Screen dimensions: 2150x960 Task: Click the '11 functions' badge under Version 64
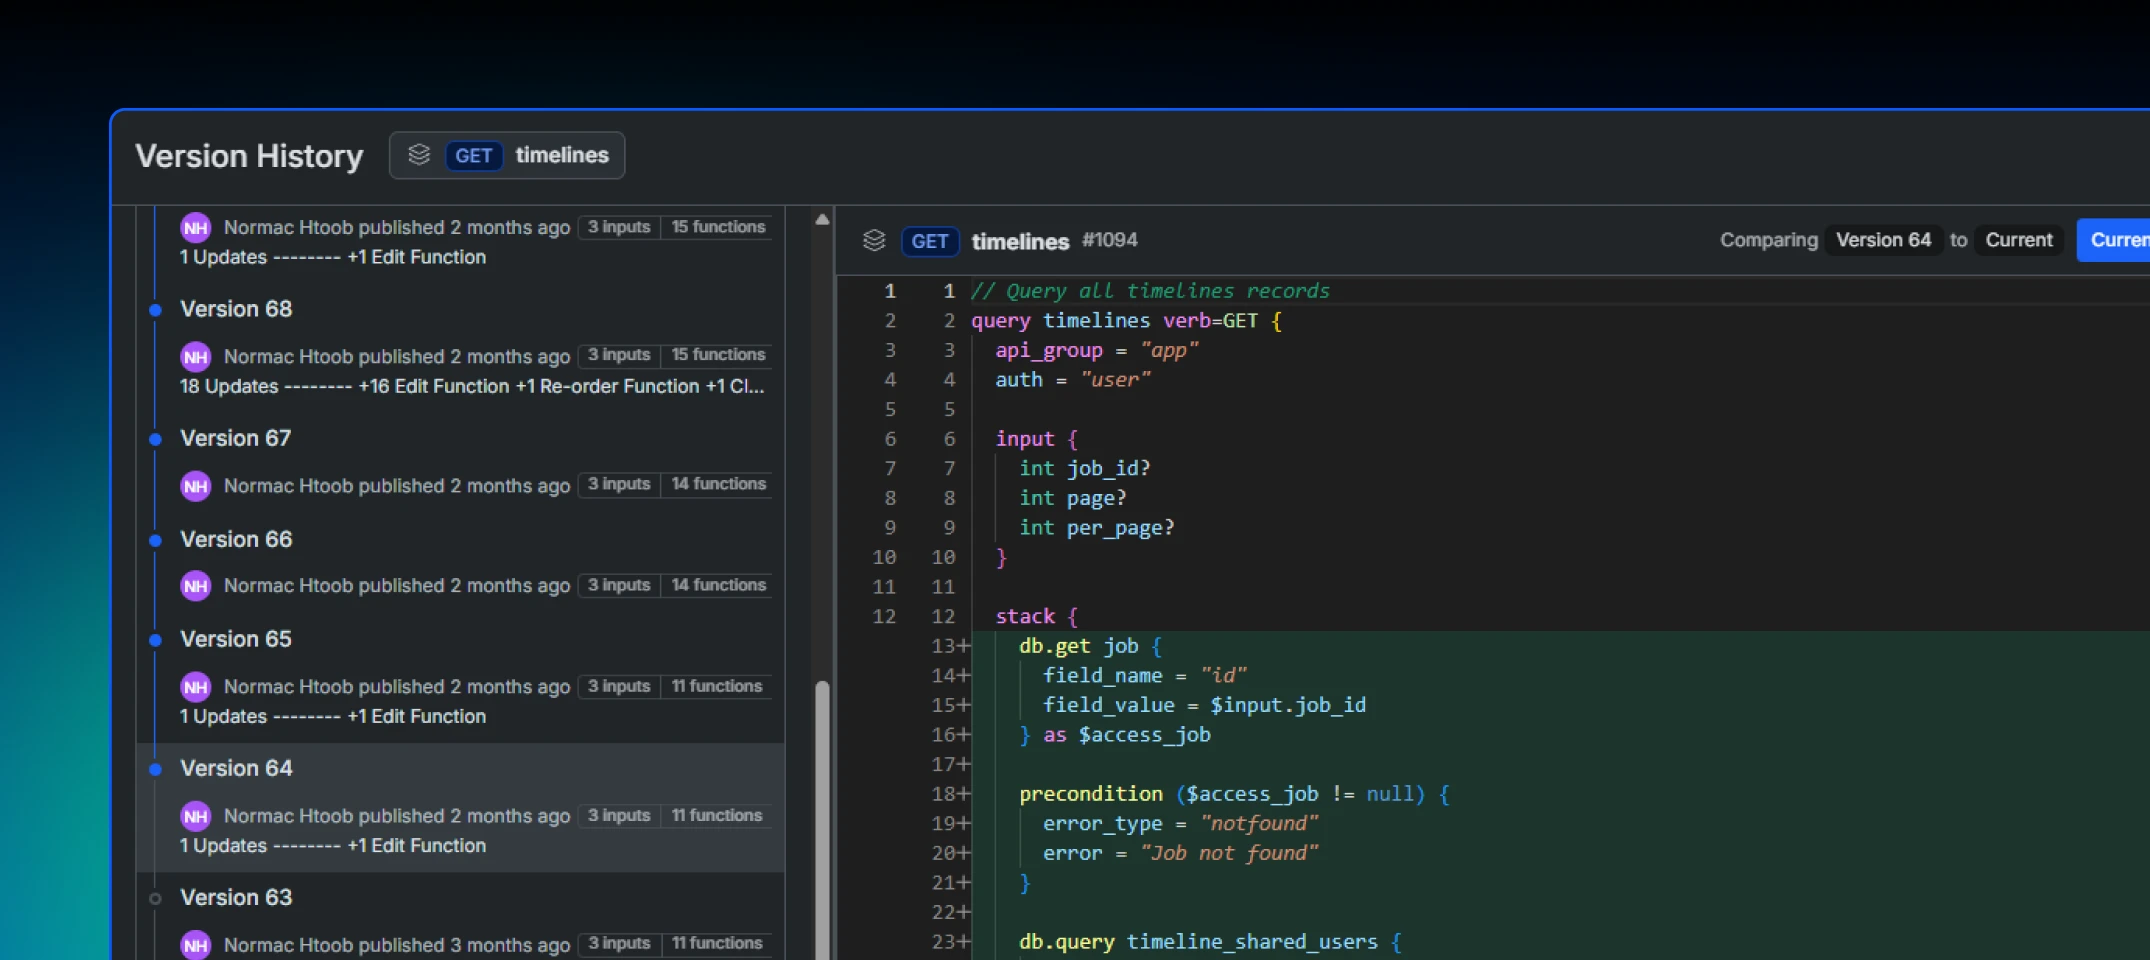click(716, 815)
